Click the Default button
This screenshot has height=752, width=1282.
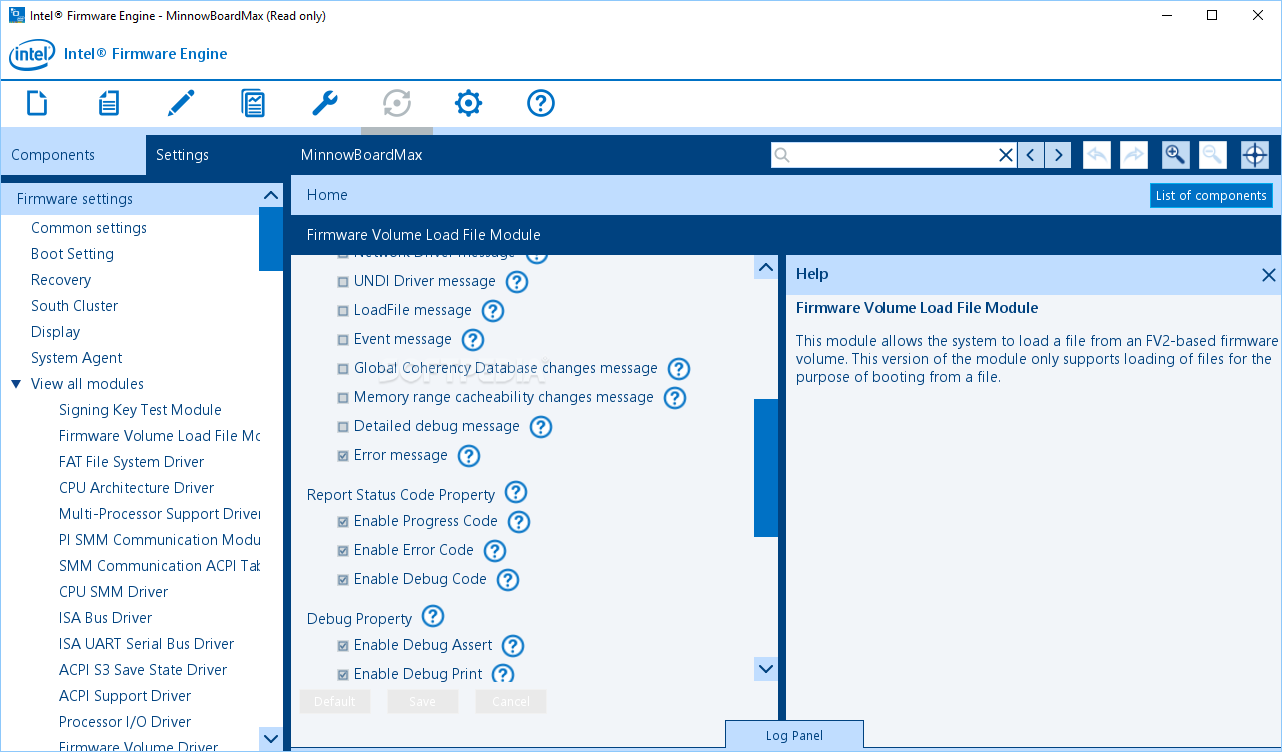pyautogui.click(x=335, y=702)
